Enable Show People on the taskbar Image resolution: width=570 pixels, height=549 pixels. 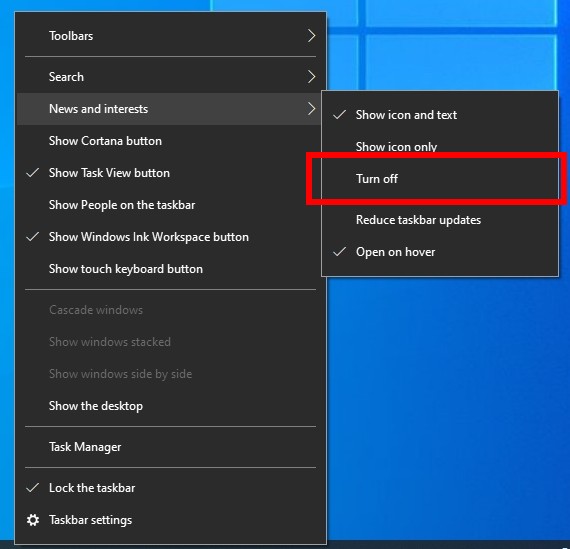[170, 205]
